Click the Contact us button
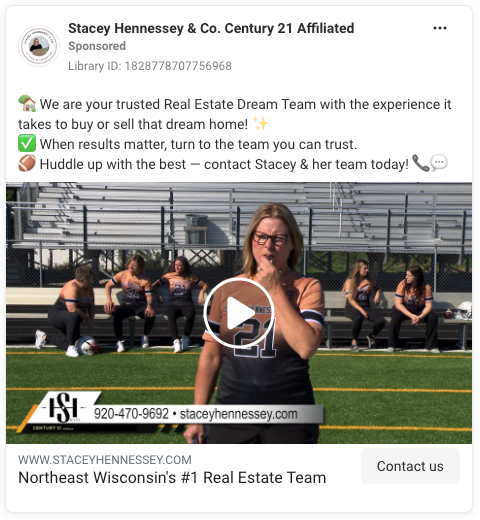480x520 pixels. tap(410, 466)
